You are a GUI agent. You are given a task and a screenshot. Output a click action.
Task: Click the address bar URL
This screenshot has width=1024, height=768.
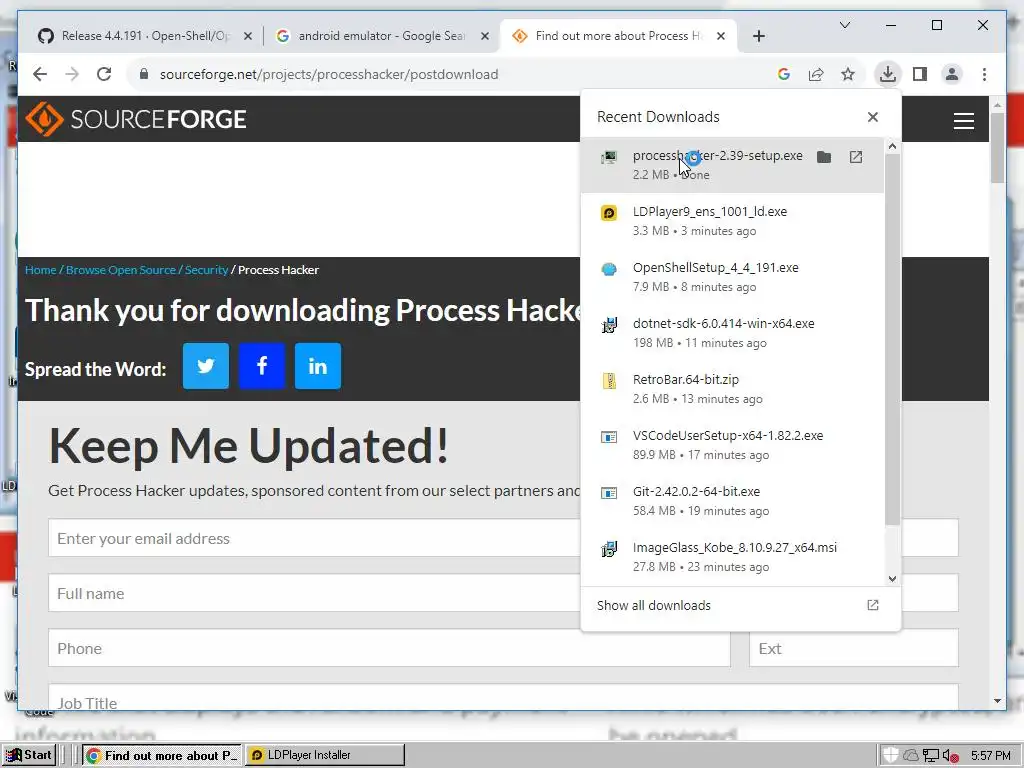click(x=329, y=74)
